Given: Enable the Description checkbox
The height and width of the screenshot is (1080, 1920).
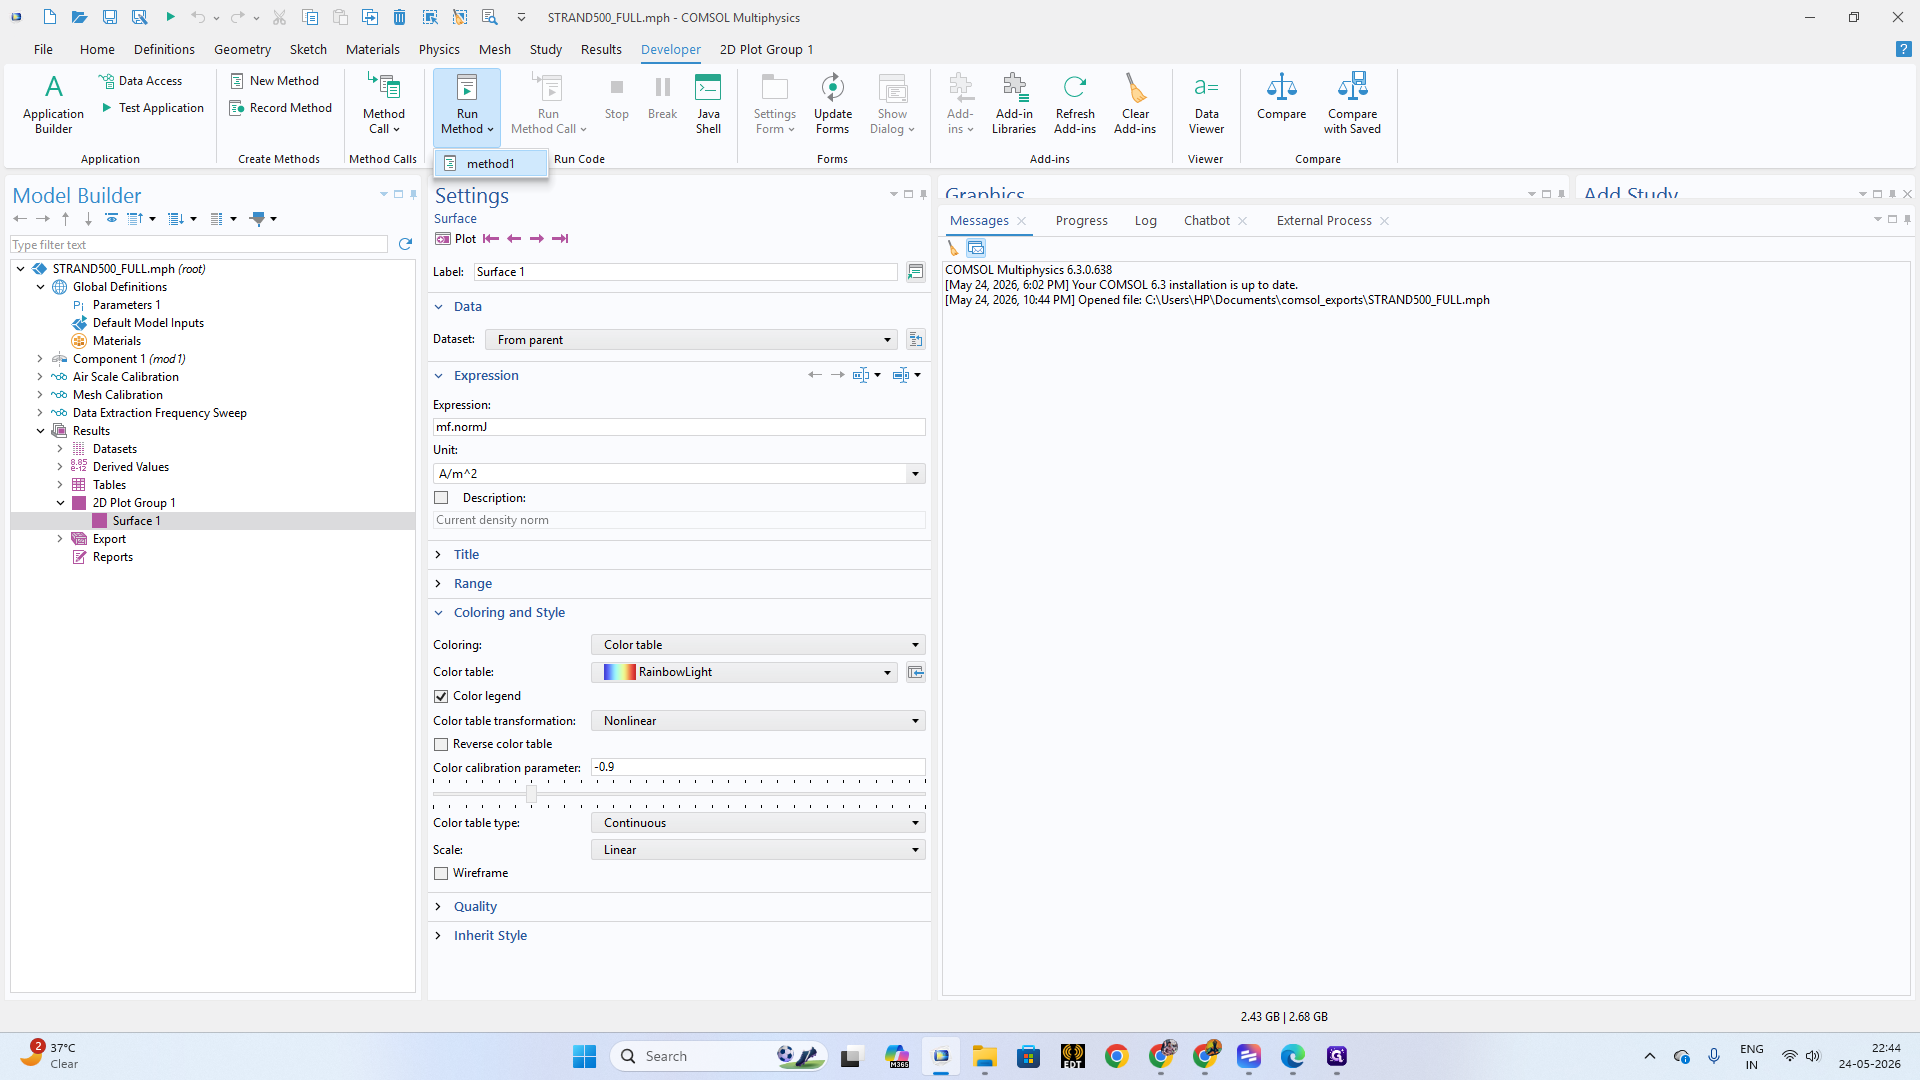Looking at the screenshot, I should (441, 498).
